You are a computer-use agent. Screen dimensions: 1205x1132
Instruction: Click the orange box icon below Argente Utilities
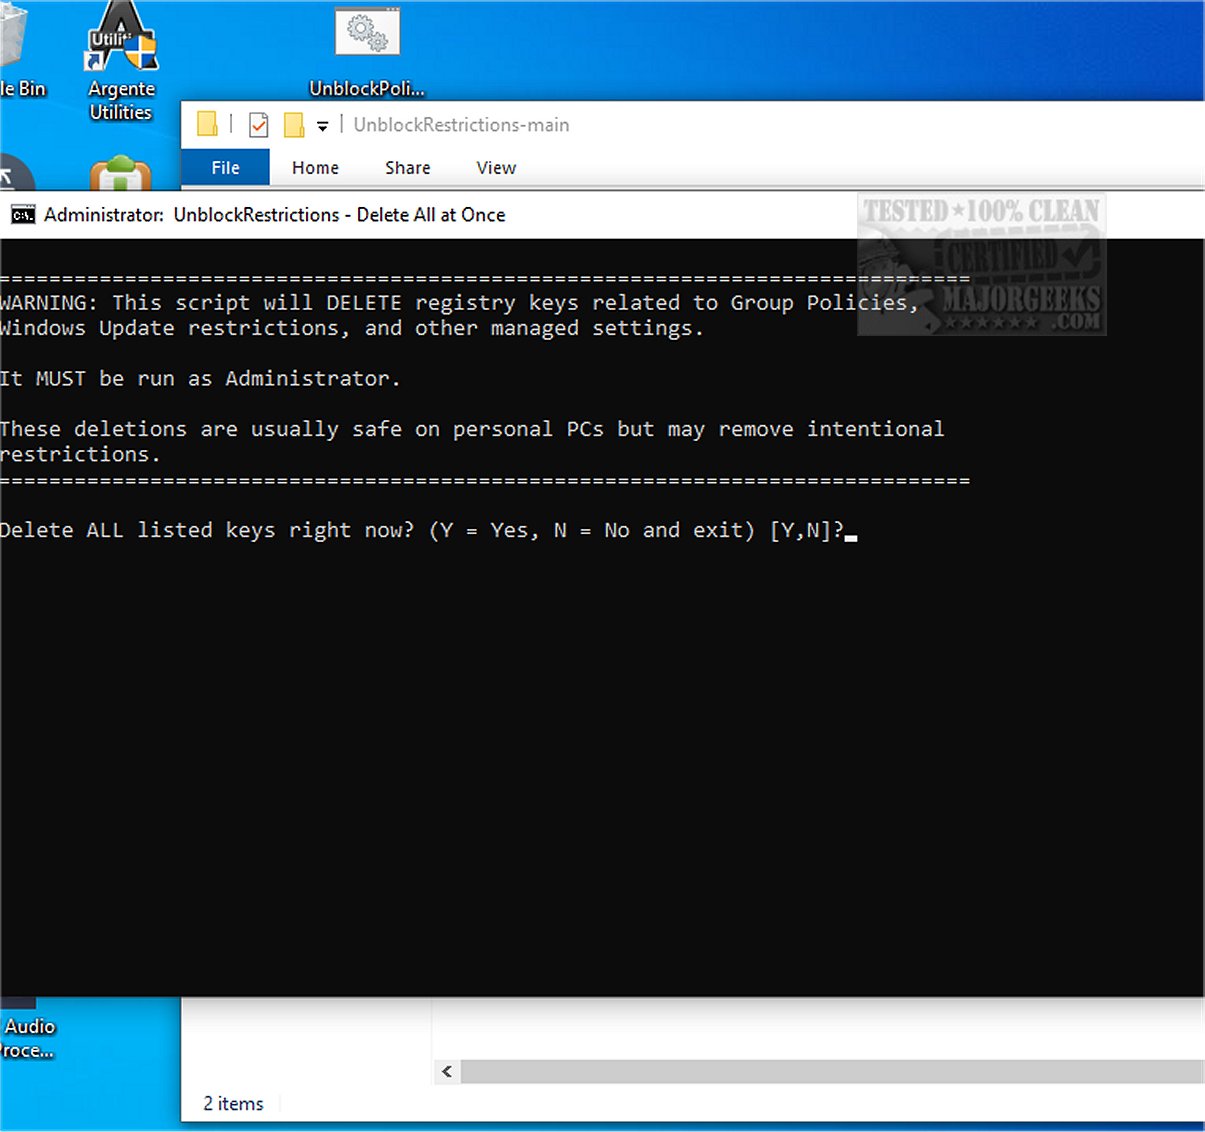120,174
